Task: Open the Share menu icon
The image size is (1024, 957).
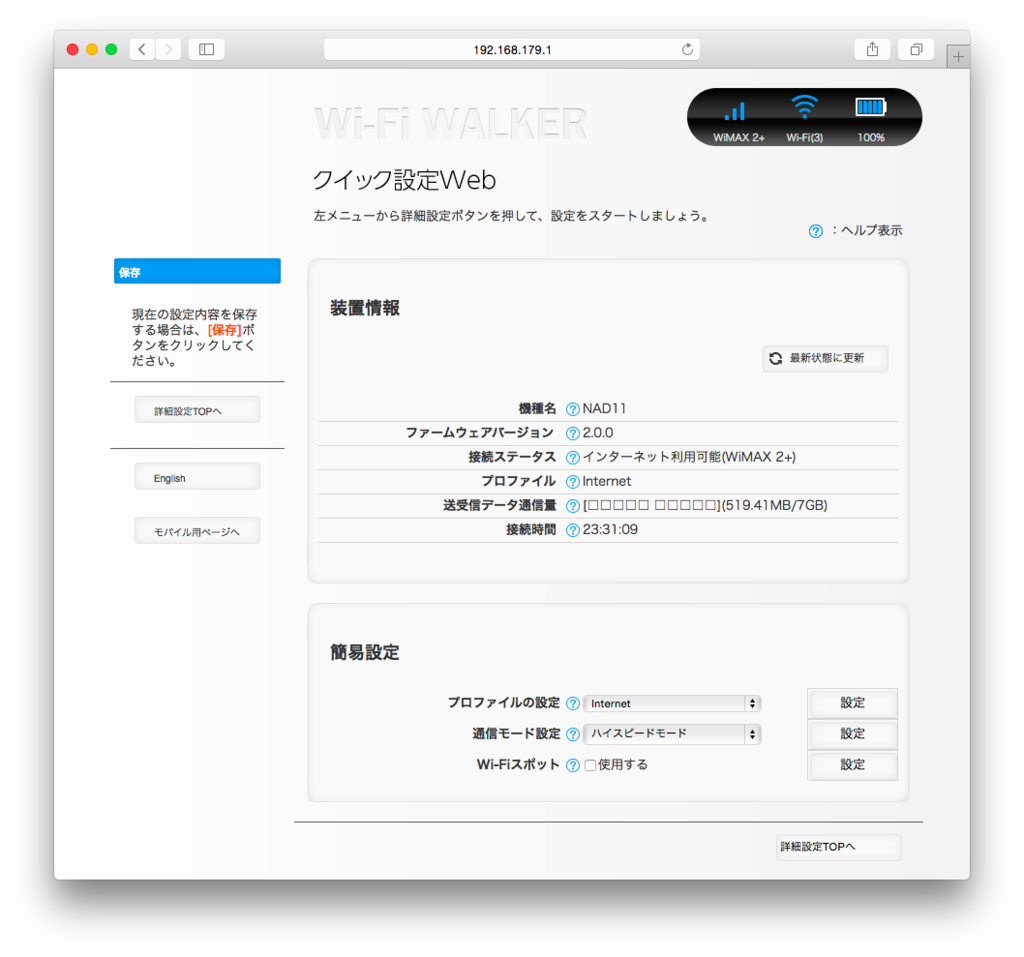Action: tap(872, 49)
